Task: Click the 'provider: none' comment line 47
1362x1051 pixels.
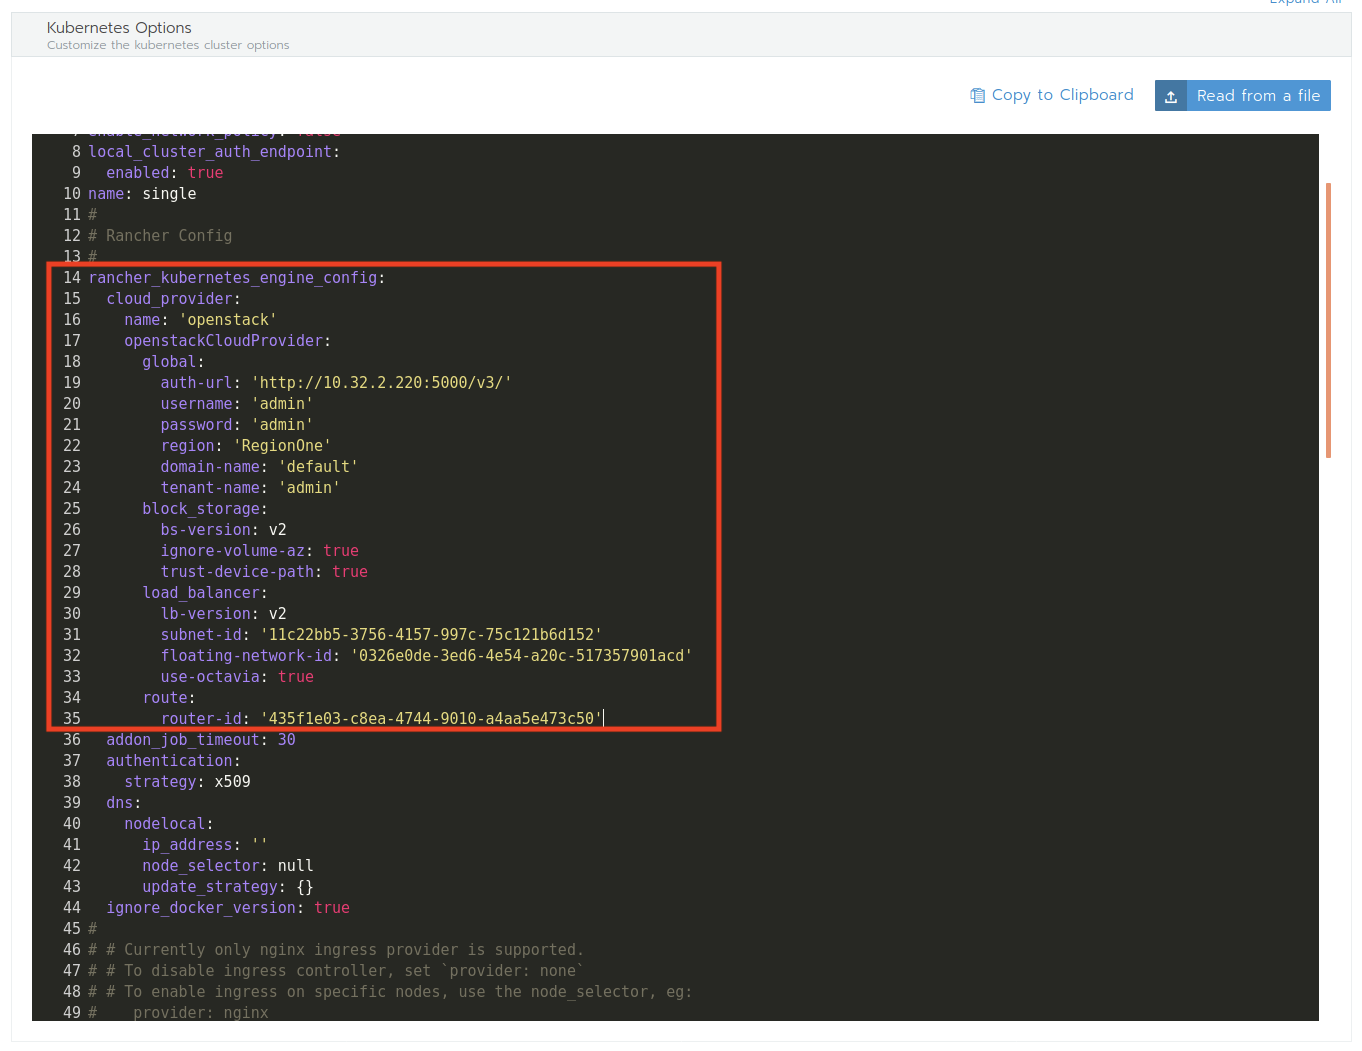Action: [336, 971]
